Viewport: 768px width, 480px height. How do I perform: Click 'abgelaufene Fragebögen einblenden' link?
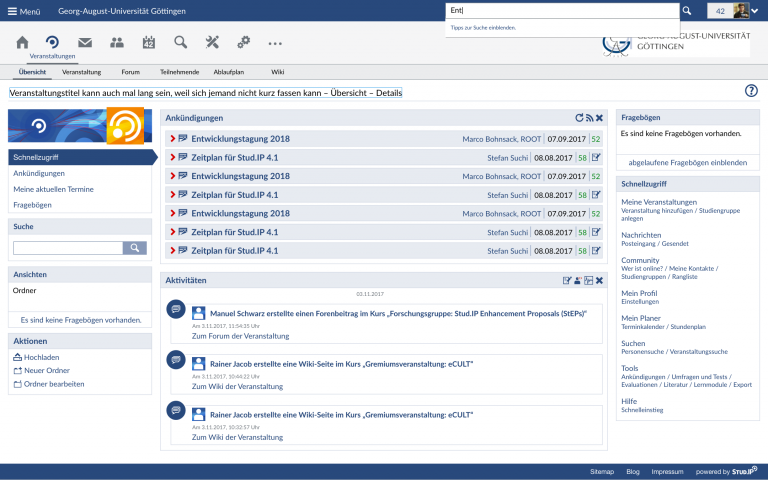688,162
